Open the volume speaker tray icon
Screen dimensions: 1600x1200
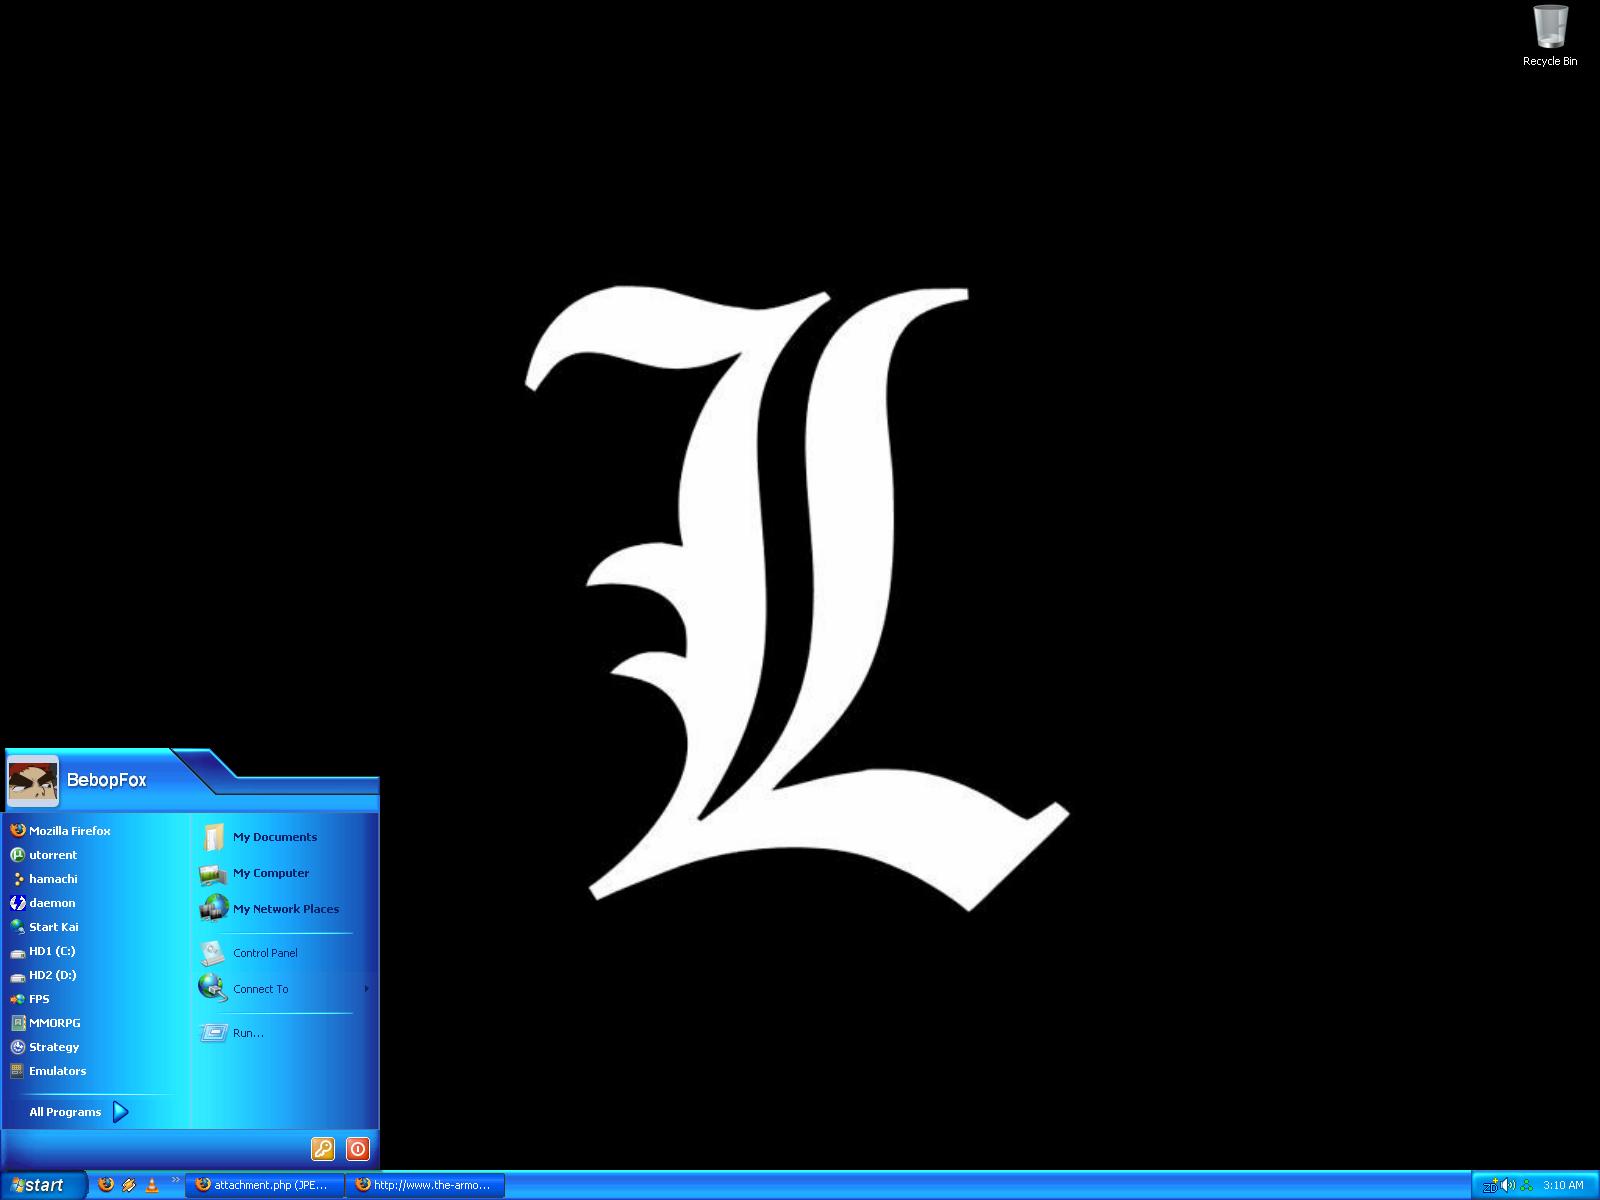tap(1508, 1185)
